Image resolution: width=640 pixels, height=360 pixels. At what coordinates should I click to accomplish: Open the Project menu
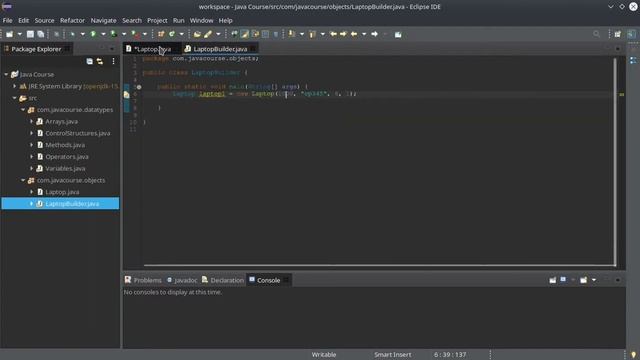coord(157,20)
